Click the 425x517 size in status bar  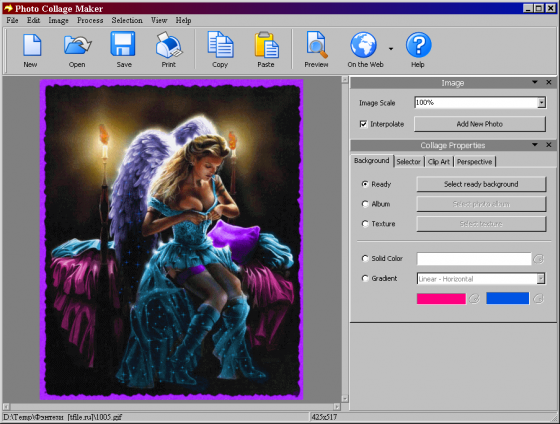tap(324, 417)
